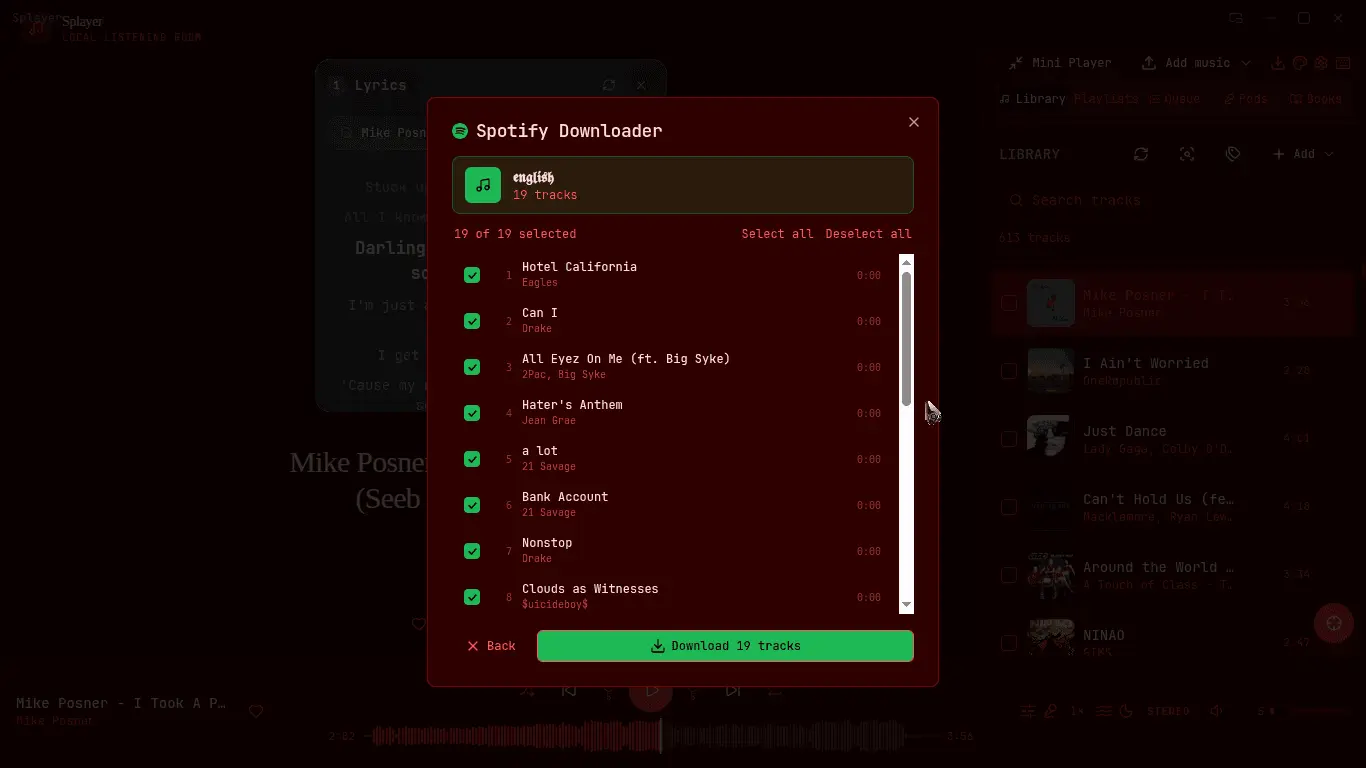Toggle the Hater's Anthem checkbox
Image resolution: width=1366 pixels, height=768 pixels.
point(472,413)
